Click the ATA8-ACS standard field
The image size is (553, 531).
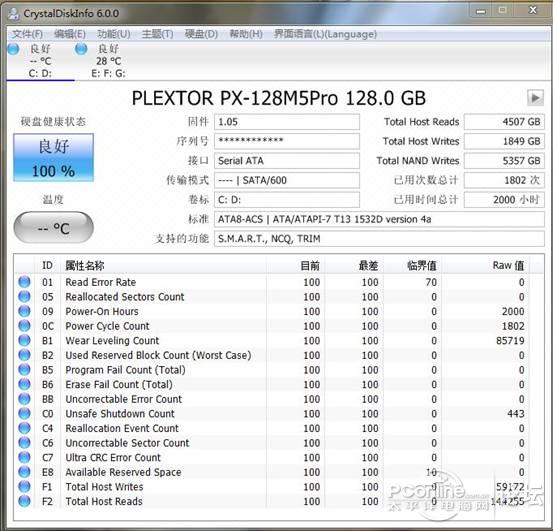point(379,219)
